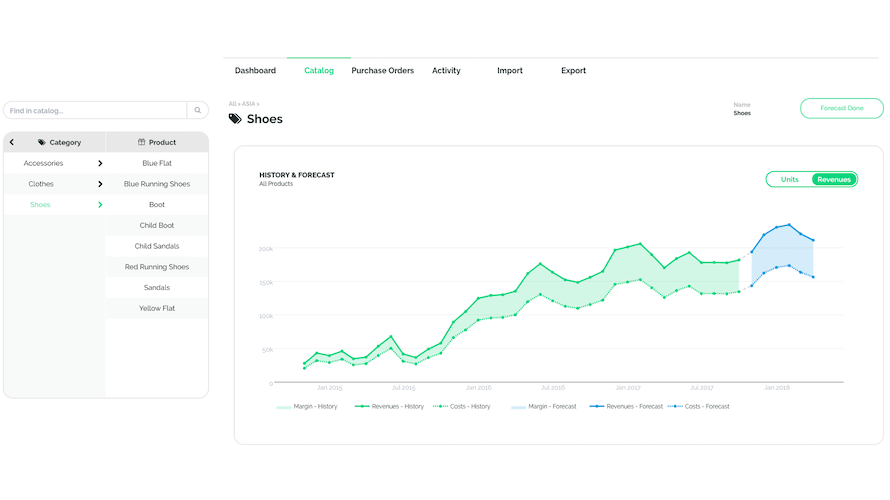Go to the Dashboard tab
Screen dimensions: 890x500
point(255,71)
